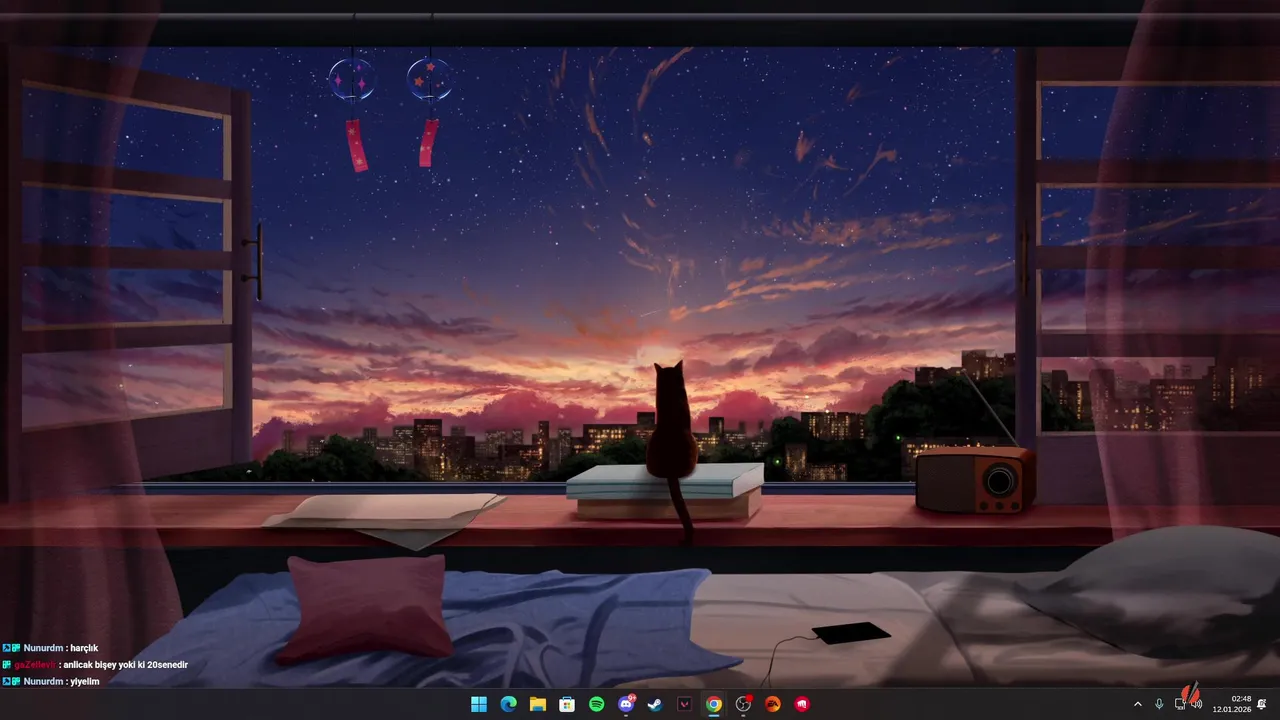Click the chat message 'yiyelim'
1280x720 pixels.
(84, 681)
